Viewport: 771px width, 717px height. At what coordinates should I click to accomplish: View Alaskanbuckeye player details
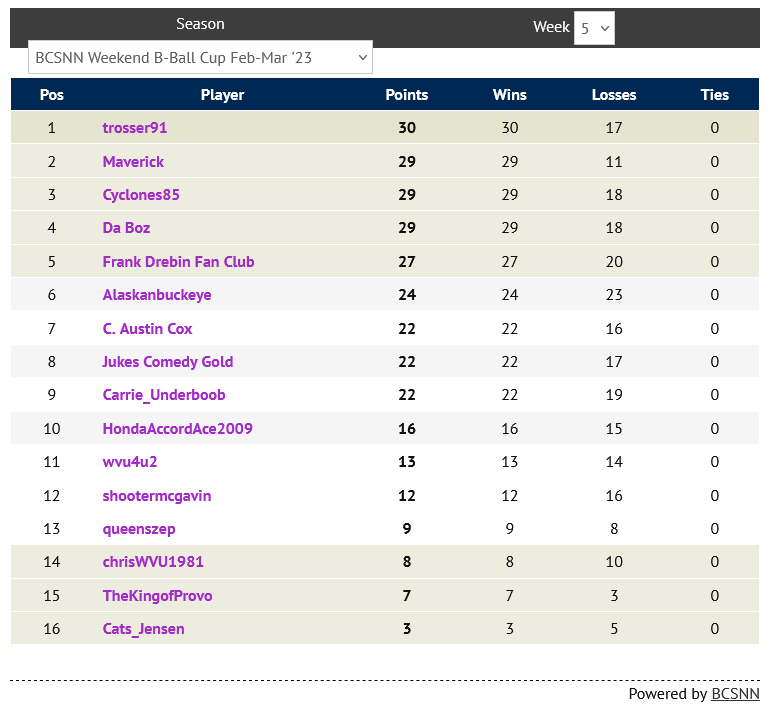157,295
